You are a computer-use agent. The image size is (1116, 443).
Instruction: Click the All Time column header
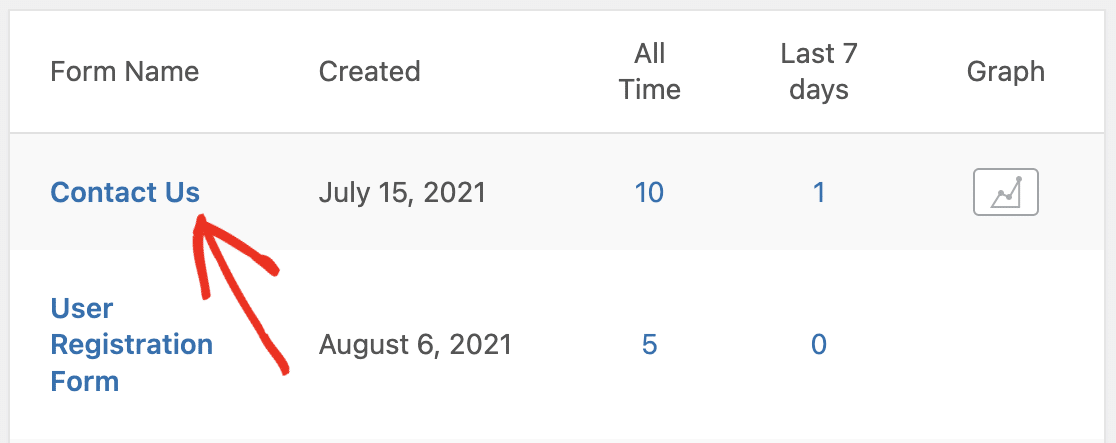coord(649,71)
